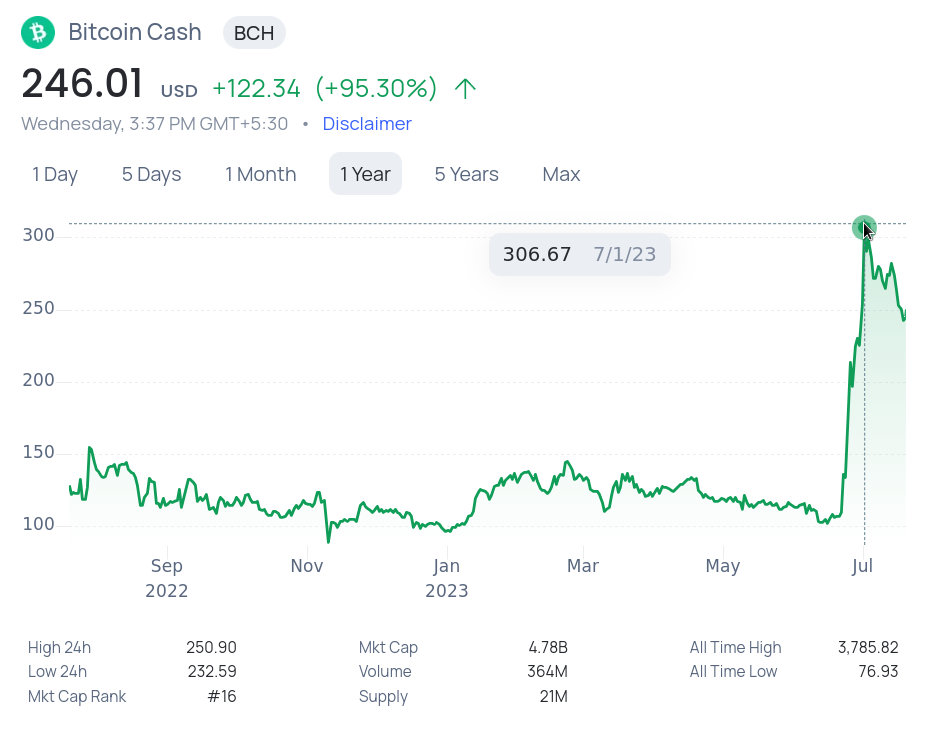Click the 364M volume value

(547, 671)
